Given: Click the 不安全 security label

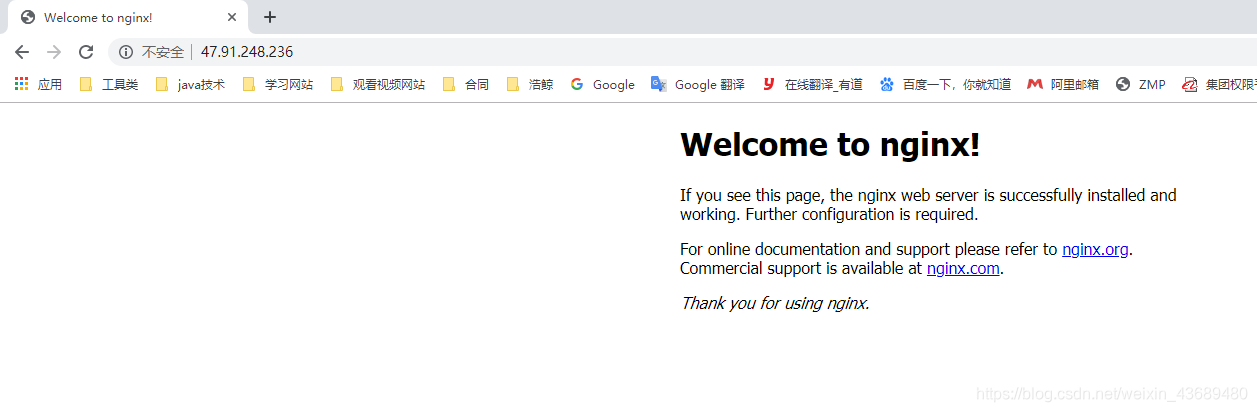Looking at the screenshot, I should coord(163,52).
